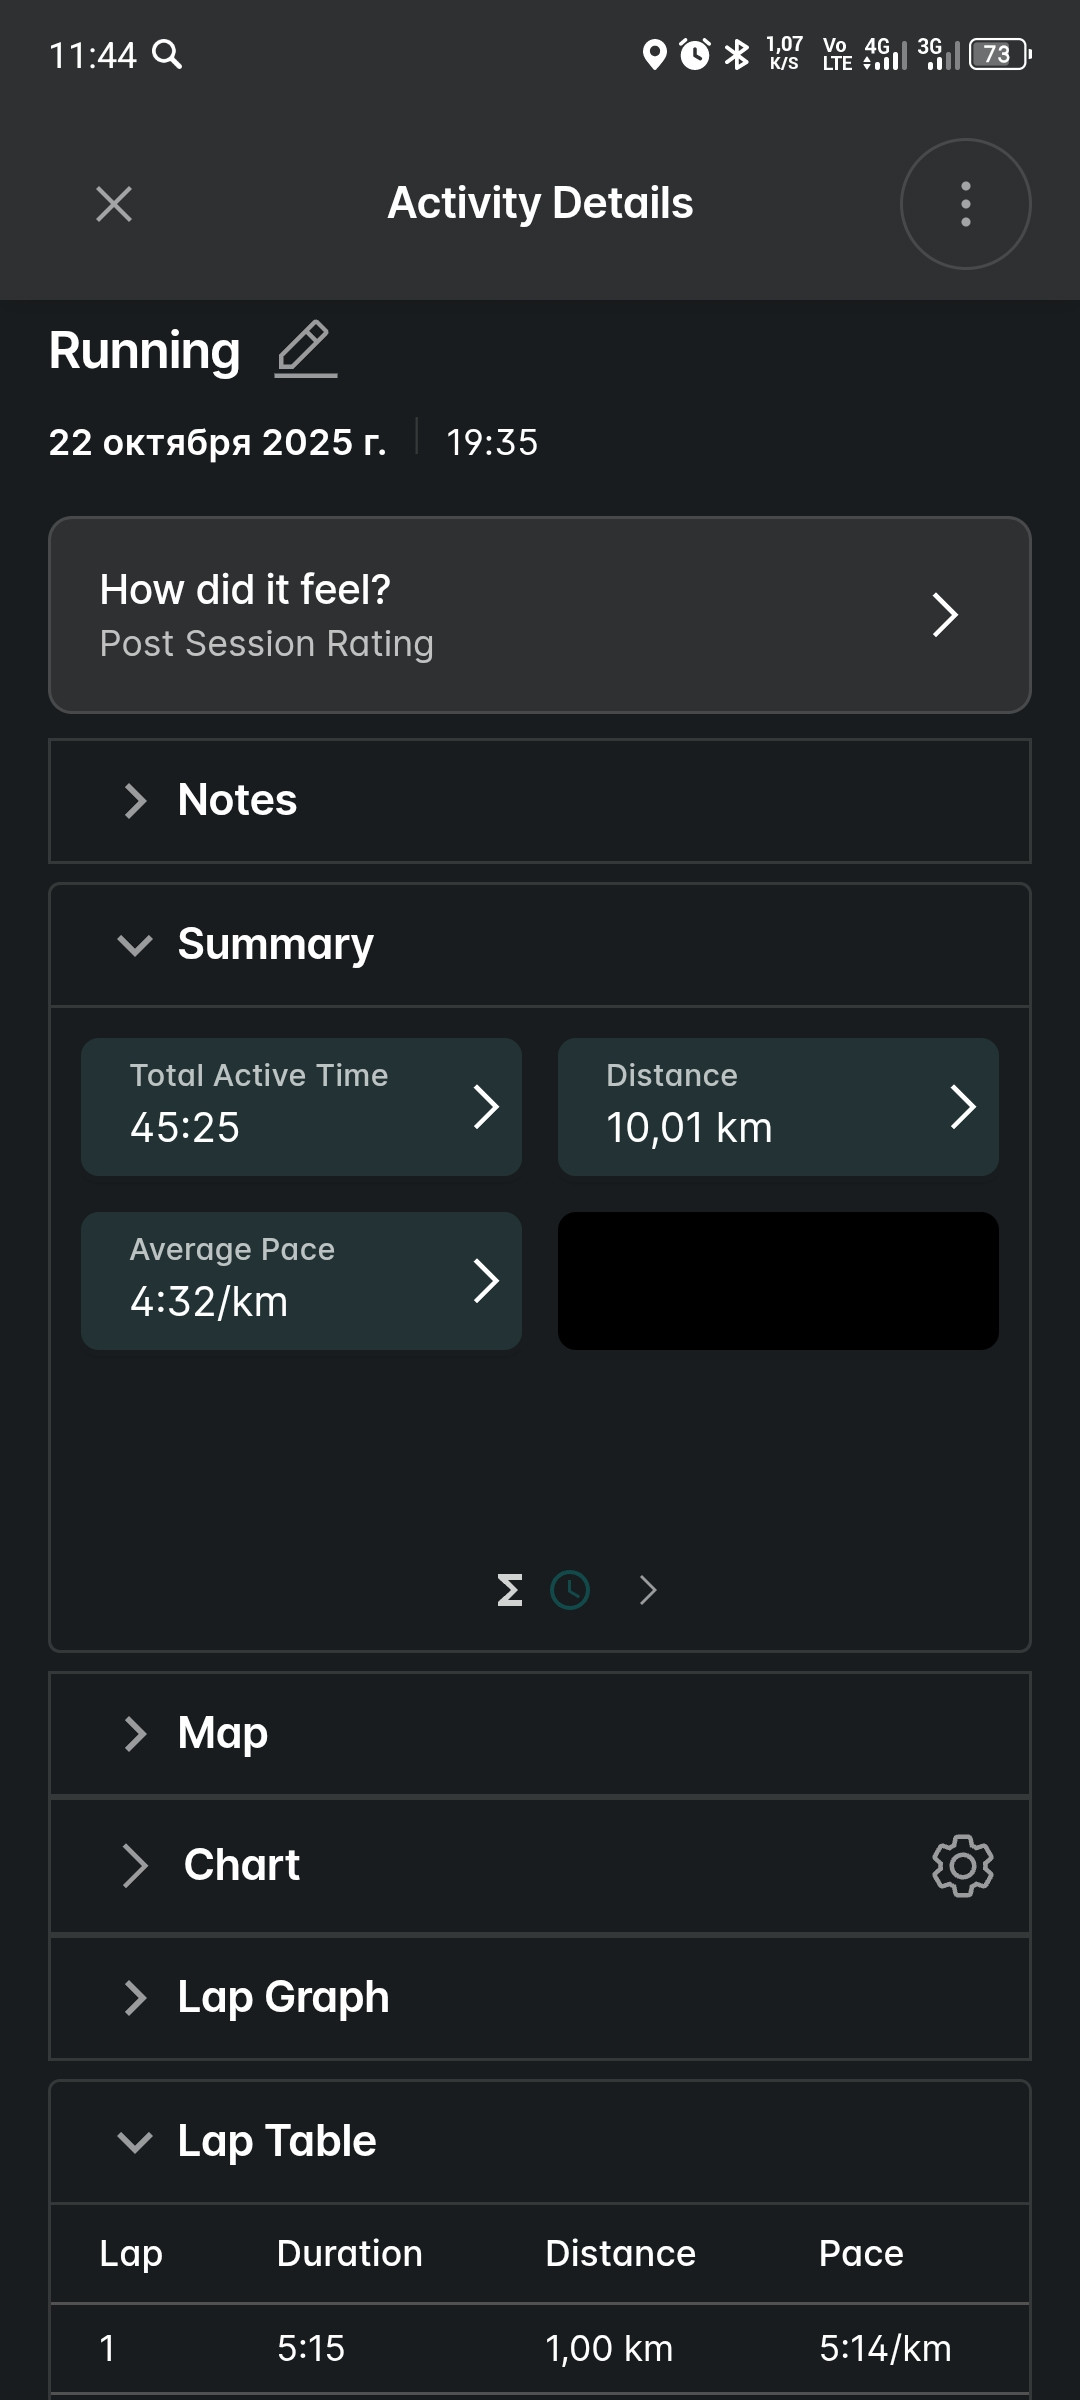Expand the Lap Graph section
Image resolution: width=1080 pixels, height=2400 pixels.
(x=540, y=1998)
